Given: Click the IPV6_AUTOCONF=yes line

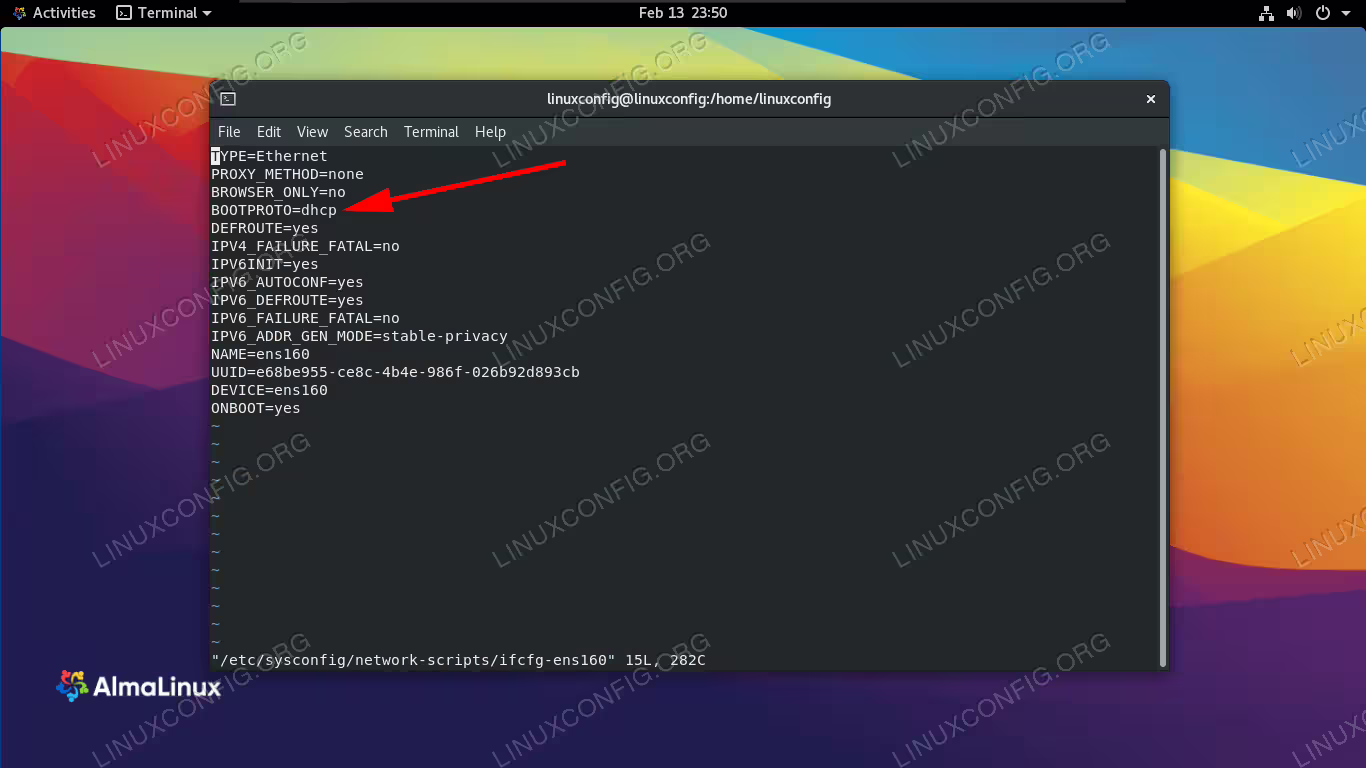Looking at the screenshot, I should pos(287,282).
